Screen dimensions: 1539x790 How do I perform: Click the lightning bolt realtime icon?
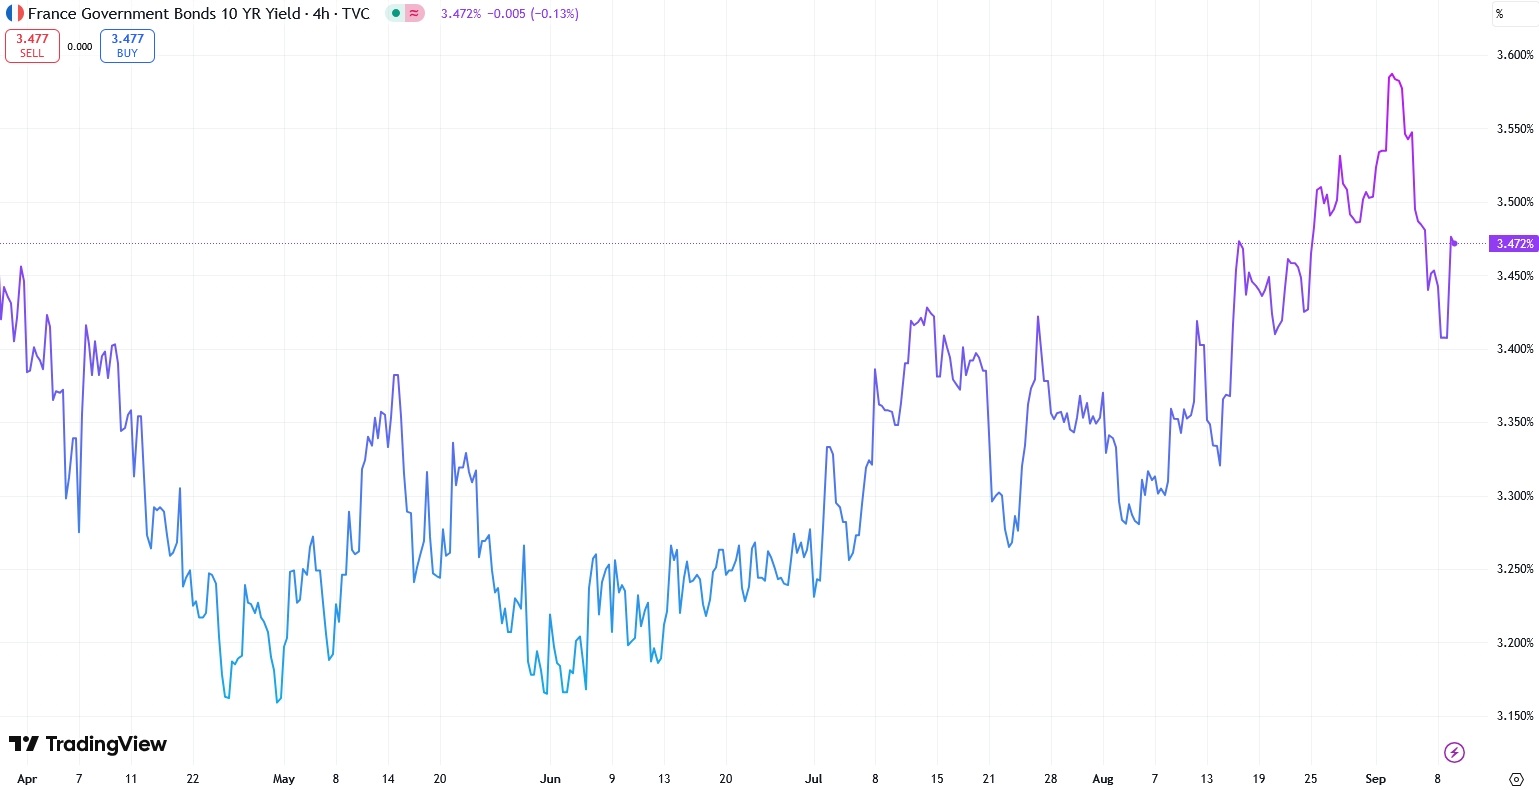pyautogui.click(x=1455, y=752)
